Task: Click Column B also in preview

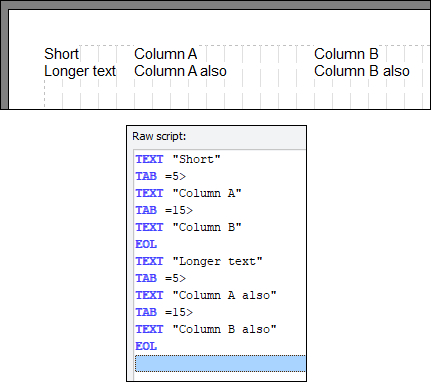Action: click(x=362, y=71)
